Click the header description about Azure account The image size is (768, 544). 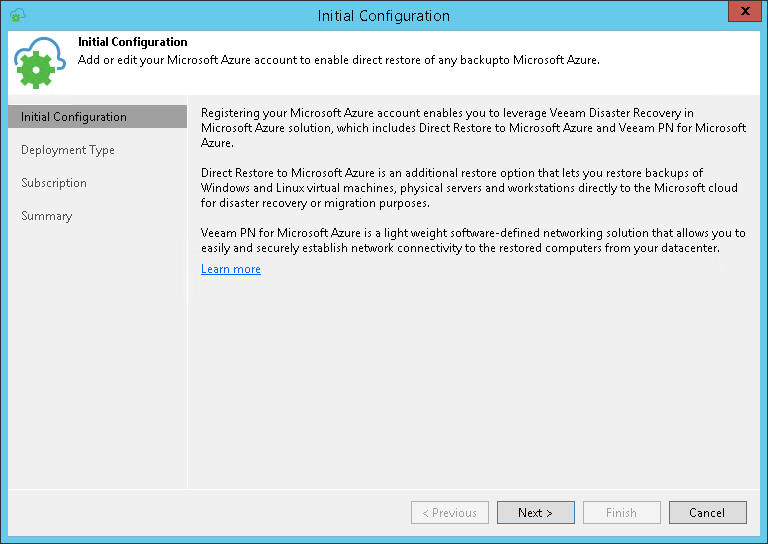click(x=338, y=60)
